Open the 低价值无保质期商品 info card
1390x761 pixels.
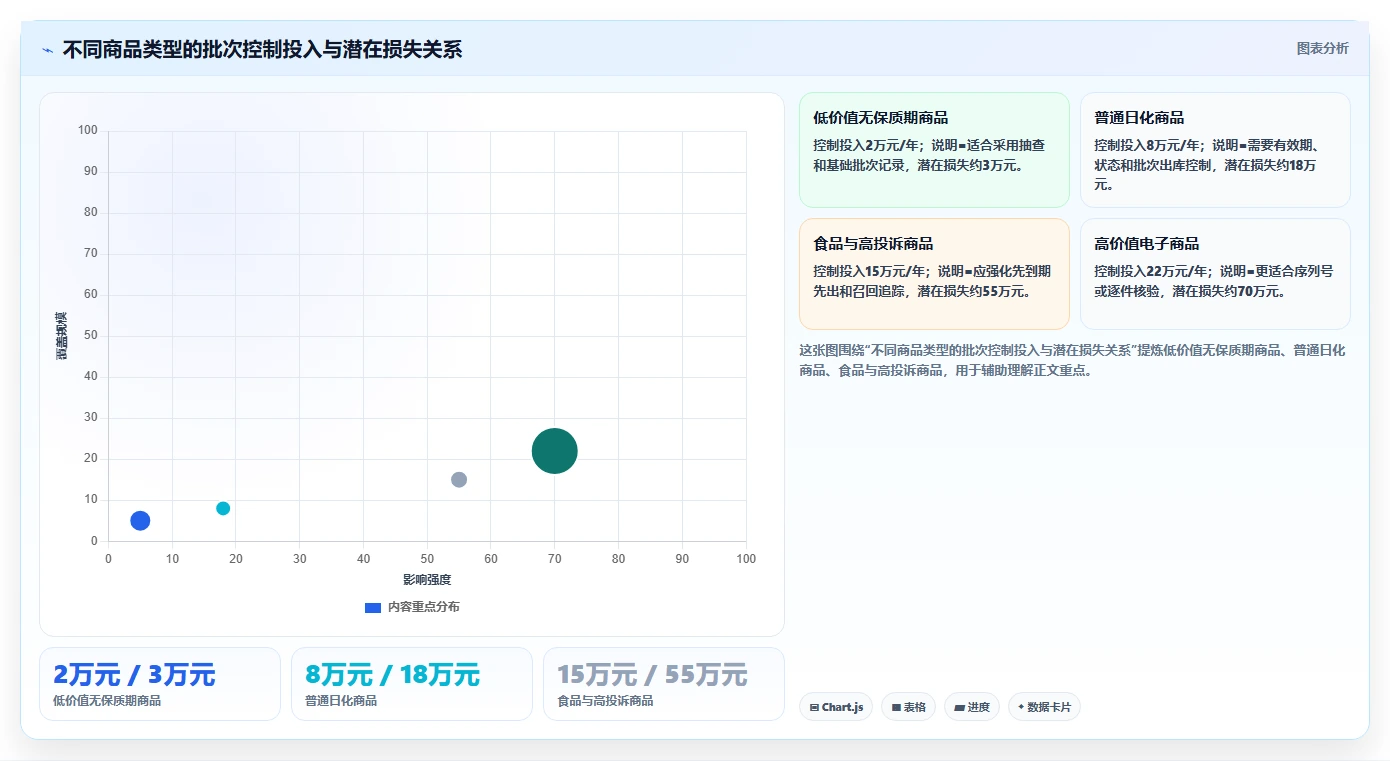[x=934, y=150]
